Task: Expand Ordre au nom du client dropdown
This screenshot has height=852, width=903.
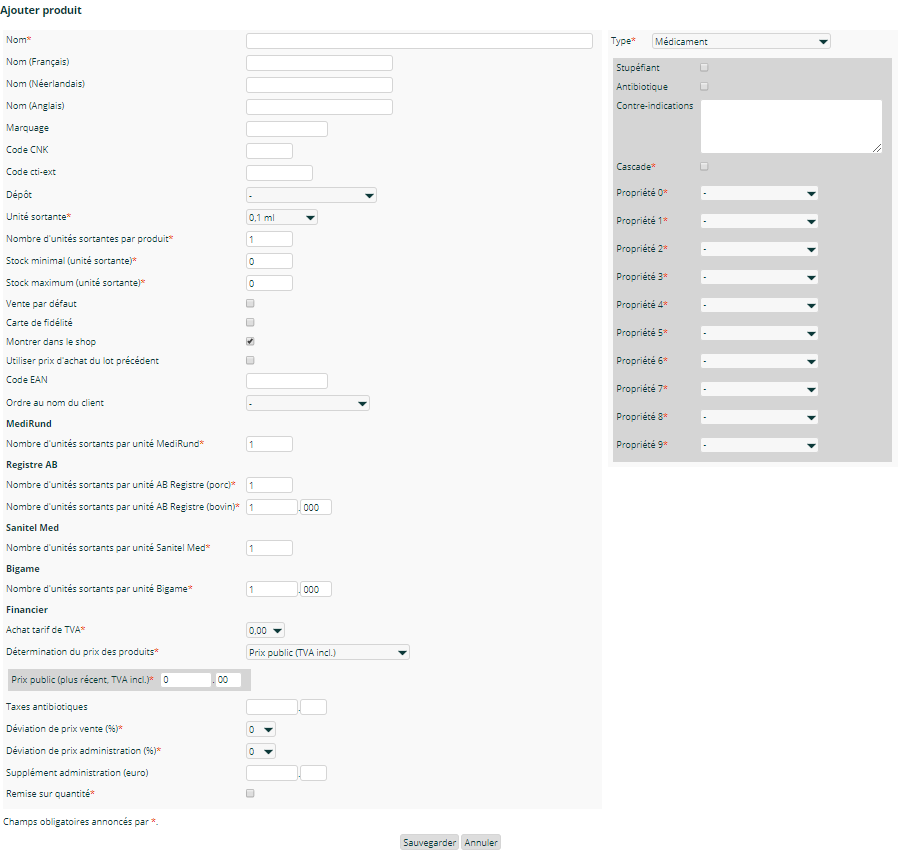Action: 308,403
